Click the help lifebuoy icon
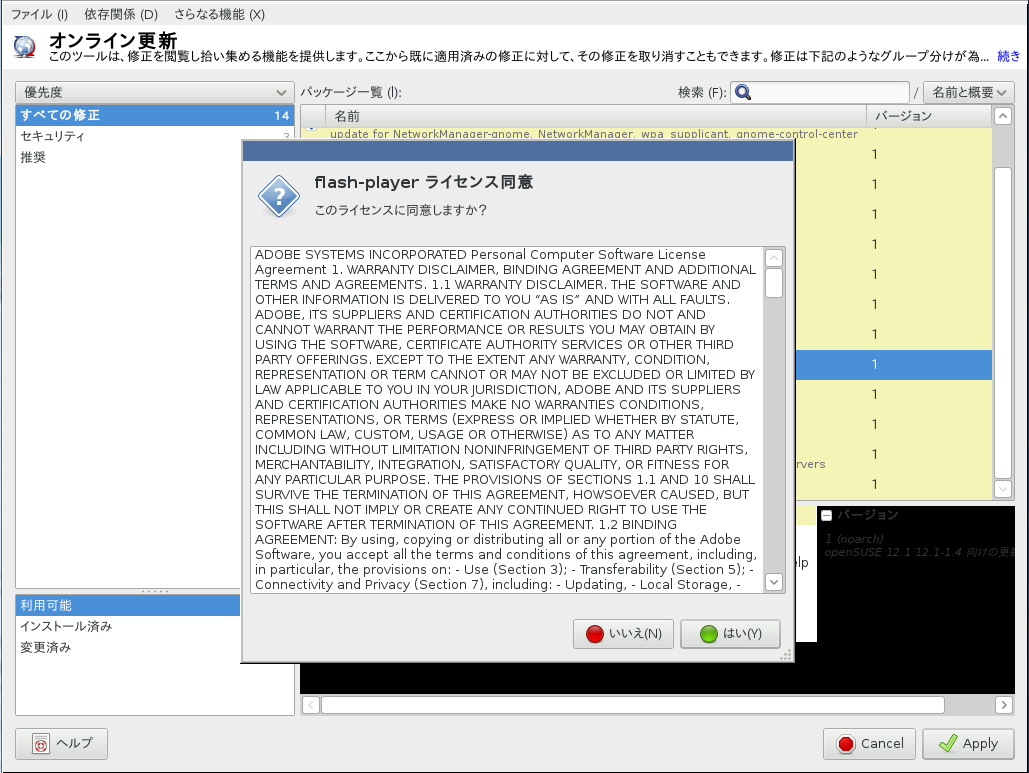This screenshot has height=773, width=1029. [x=41, y=744]
